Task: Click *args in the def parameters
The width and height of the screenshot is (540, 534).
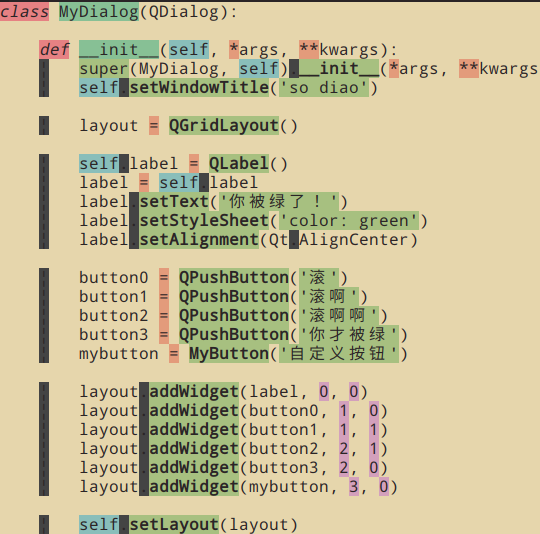Action: 253,49
